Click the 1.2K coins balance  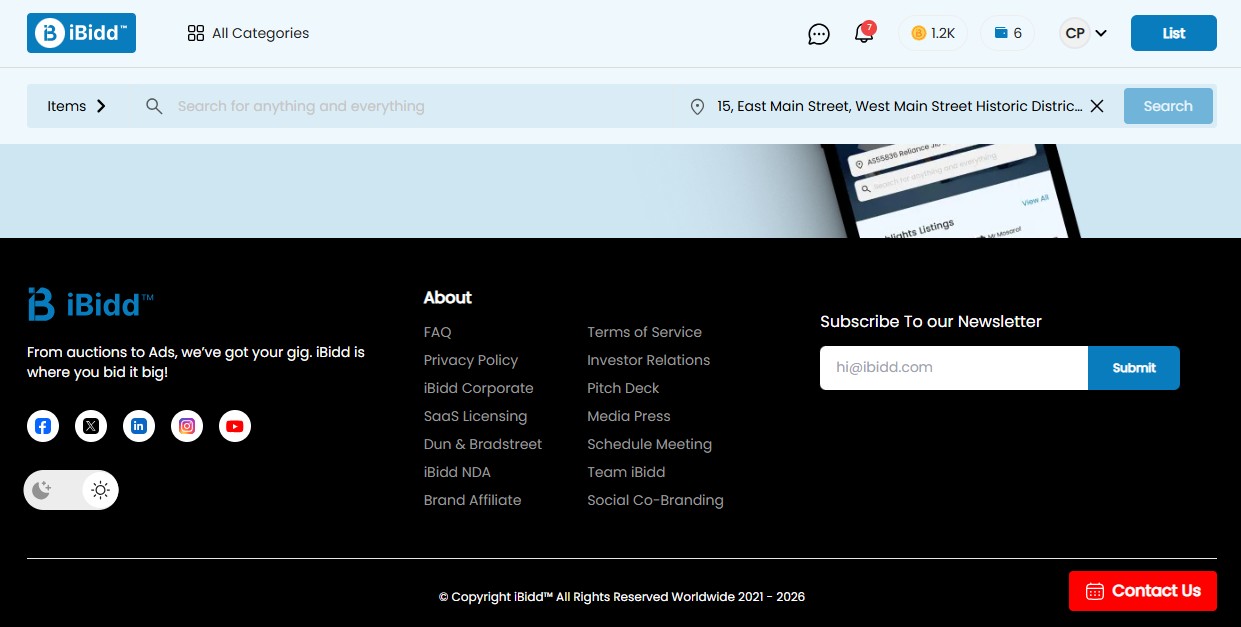pyautogui.click(x=932, y=33)
